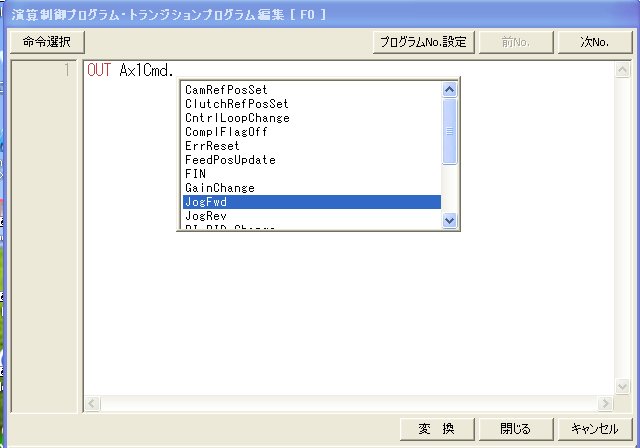Click line 1 in the code editor

(300, 71)
